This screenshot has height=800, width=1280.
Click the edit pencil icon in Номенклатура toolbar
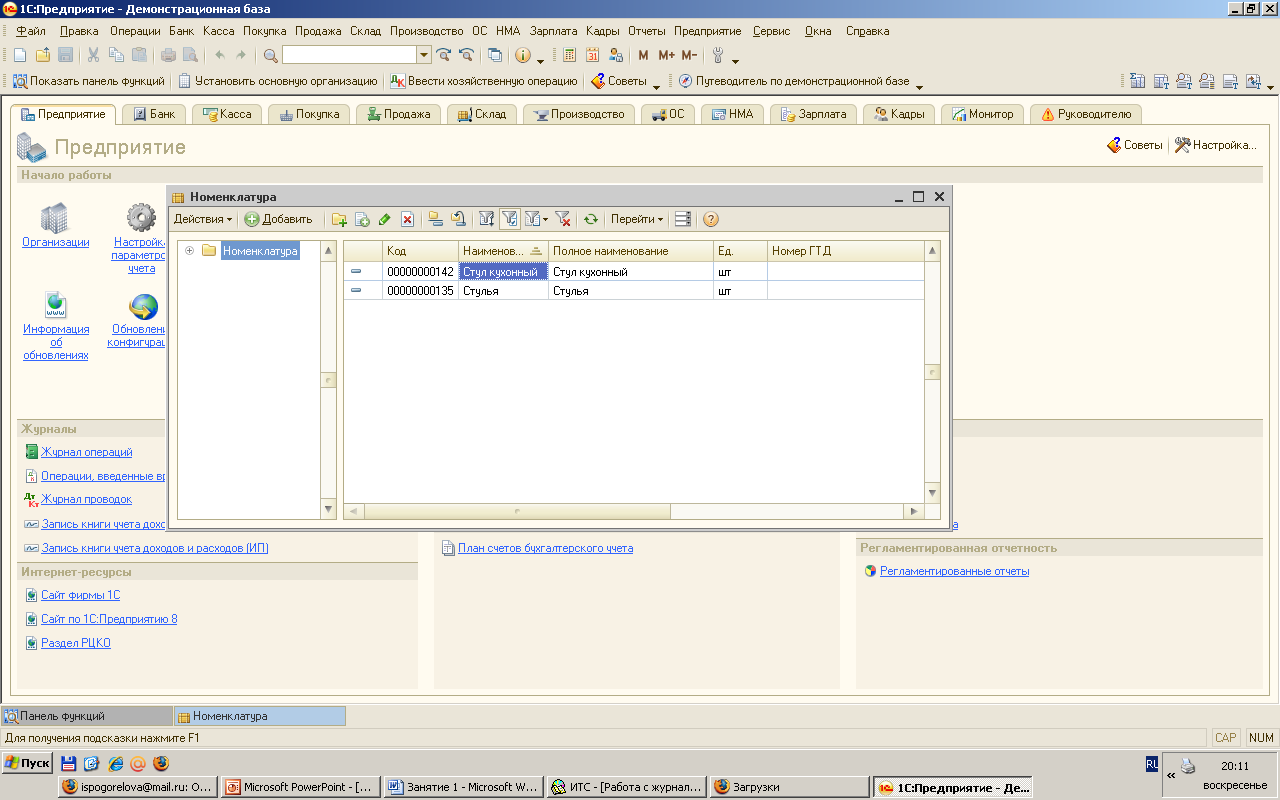(385, 219)
